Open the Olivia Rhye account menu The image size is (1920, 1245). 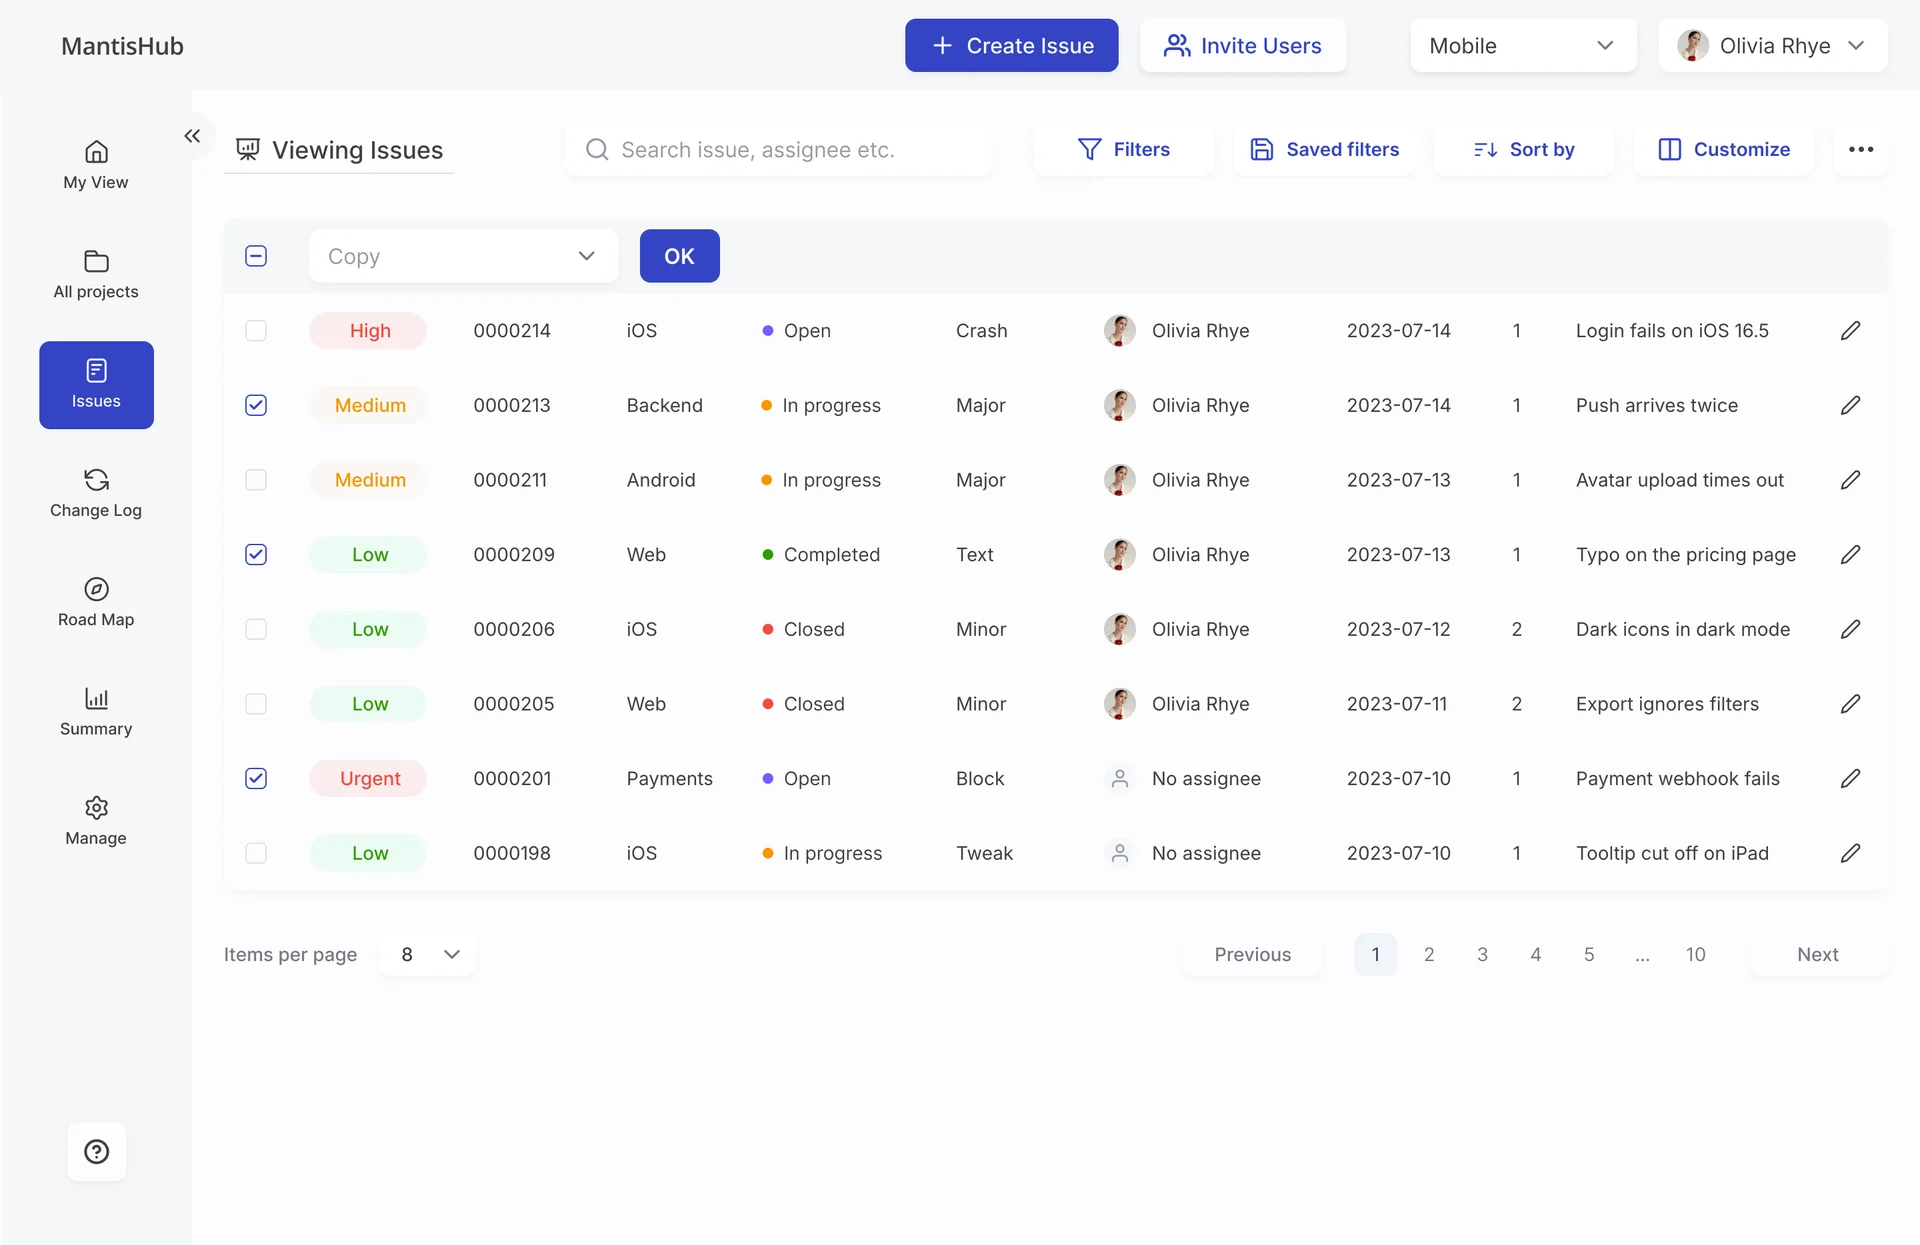pos(1772,45)
